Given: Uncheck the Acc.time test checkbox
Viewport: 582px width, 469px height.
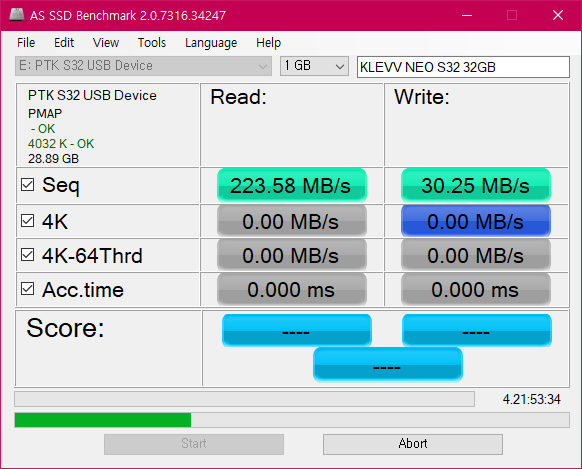Looking at the screenshot, I should pos(27,288).
